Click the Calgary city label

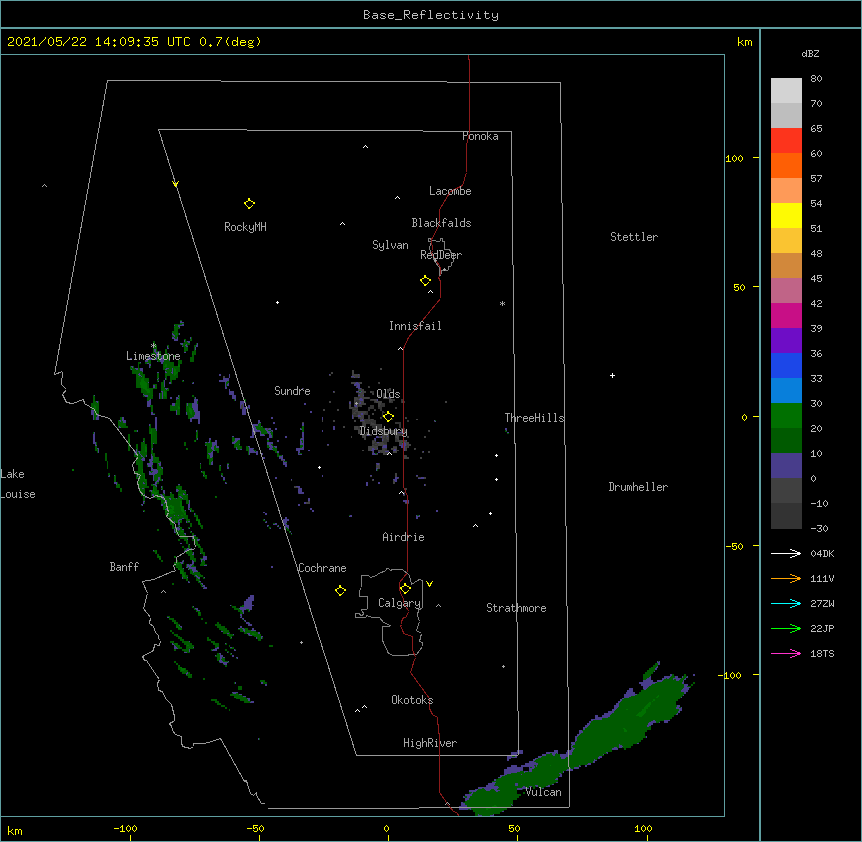(x=399, y=603)
